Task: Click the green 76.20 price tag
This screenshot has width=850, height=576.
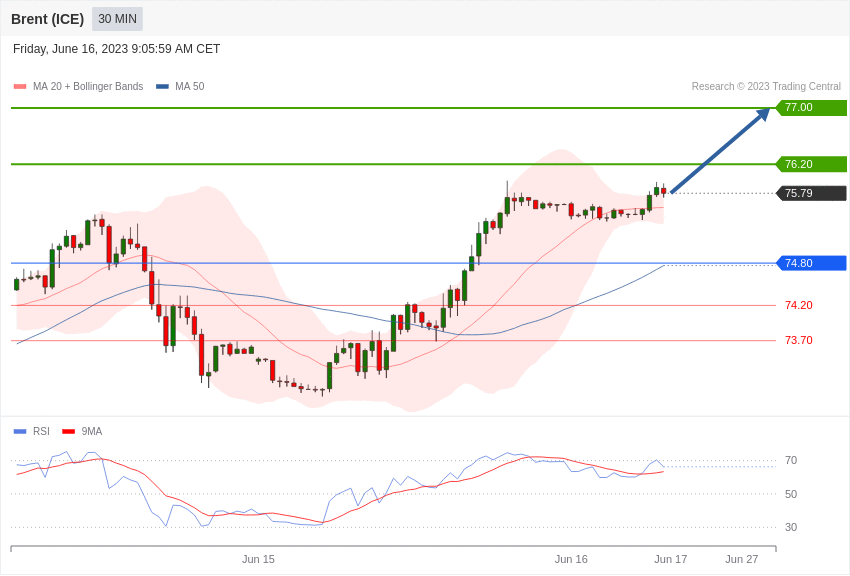Action: (x=811, y=164)
